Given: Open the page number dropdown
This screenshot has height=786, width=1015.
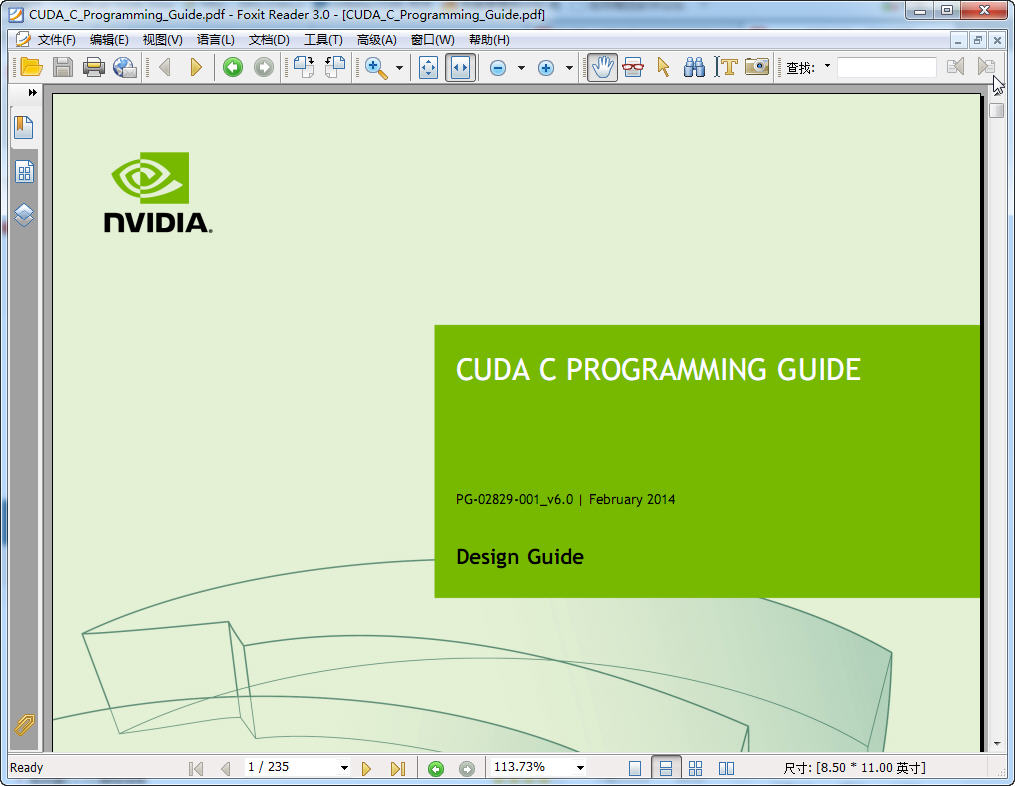Looking at the screenshot, I should click(344, 768).
